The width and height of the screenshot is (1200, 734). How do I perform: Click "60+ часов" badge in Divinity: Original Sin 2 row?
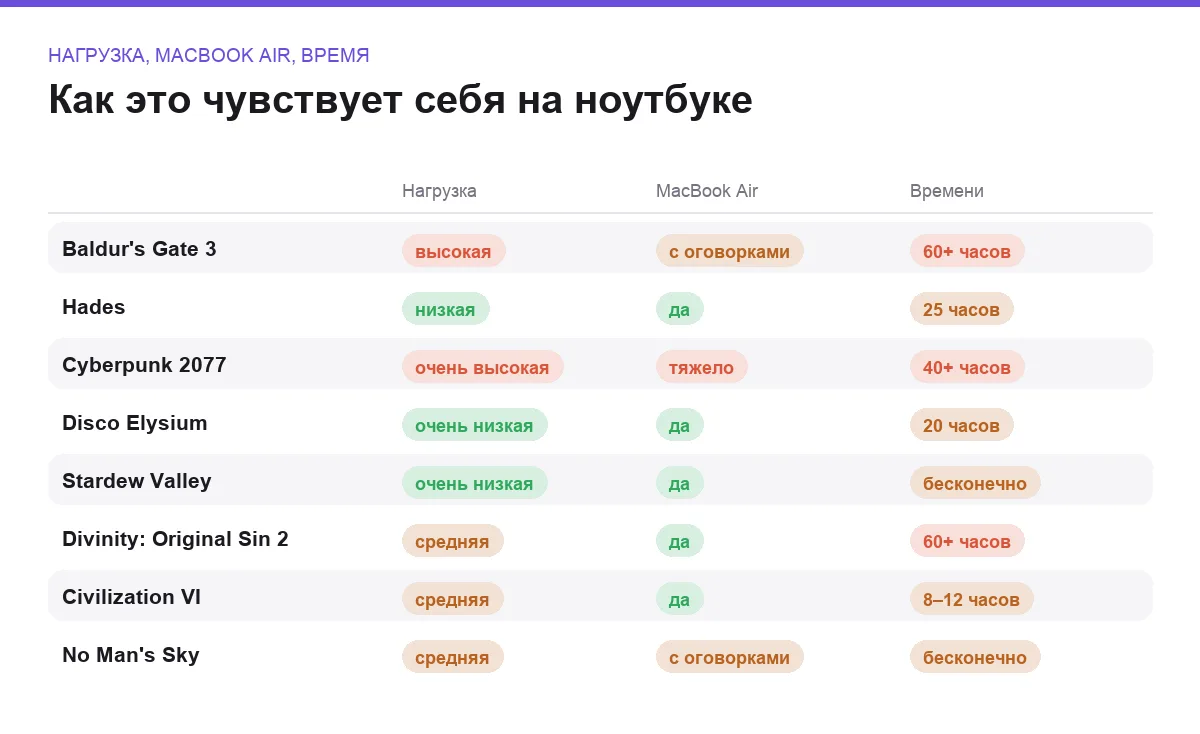click(967, 541)
